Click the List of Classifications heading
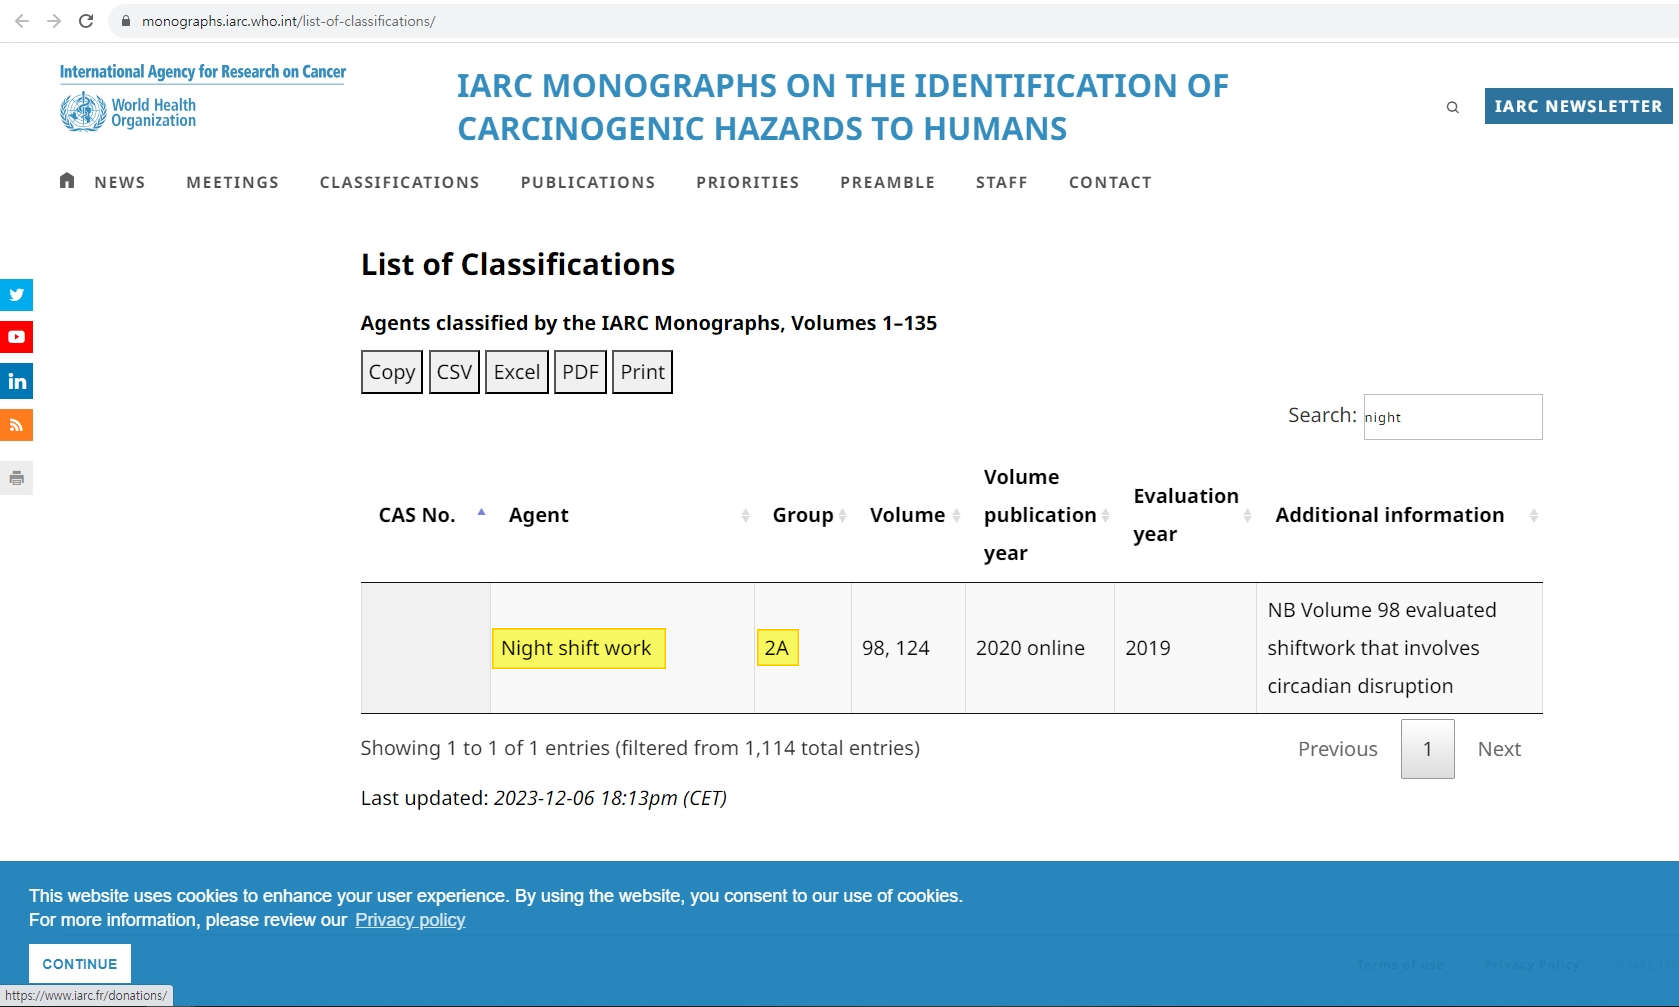 click(x=518, y=264)
